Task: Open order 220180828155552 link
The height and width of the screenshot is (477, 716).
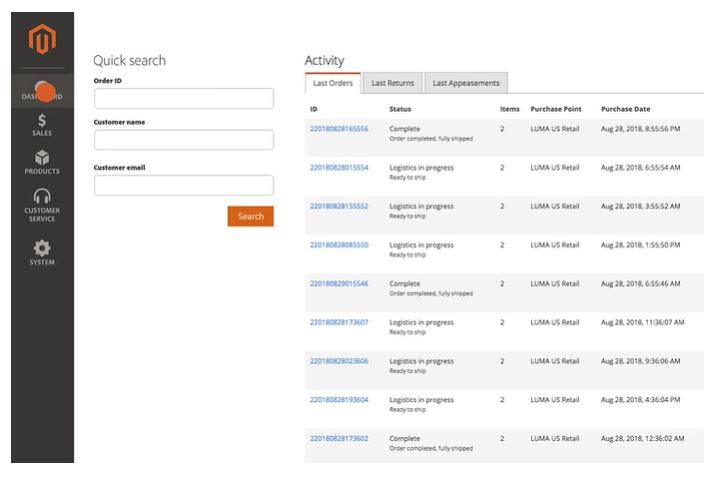Action: pos(339,206)
